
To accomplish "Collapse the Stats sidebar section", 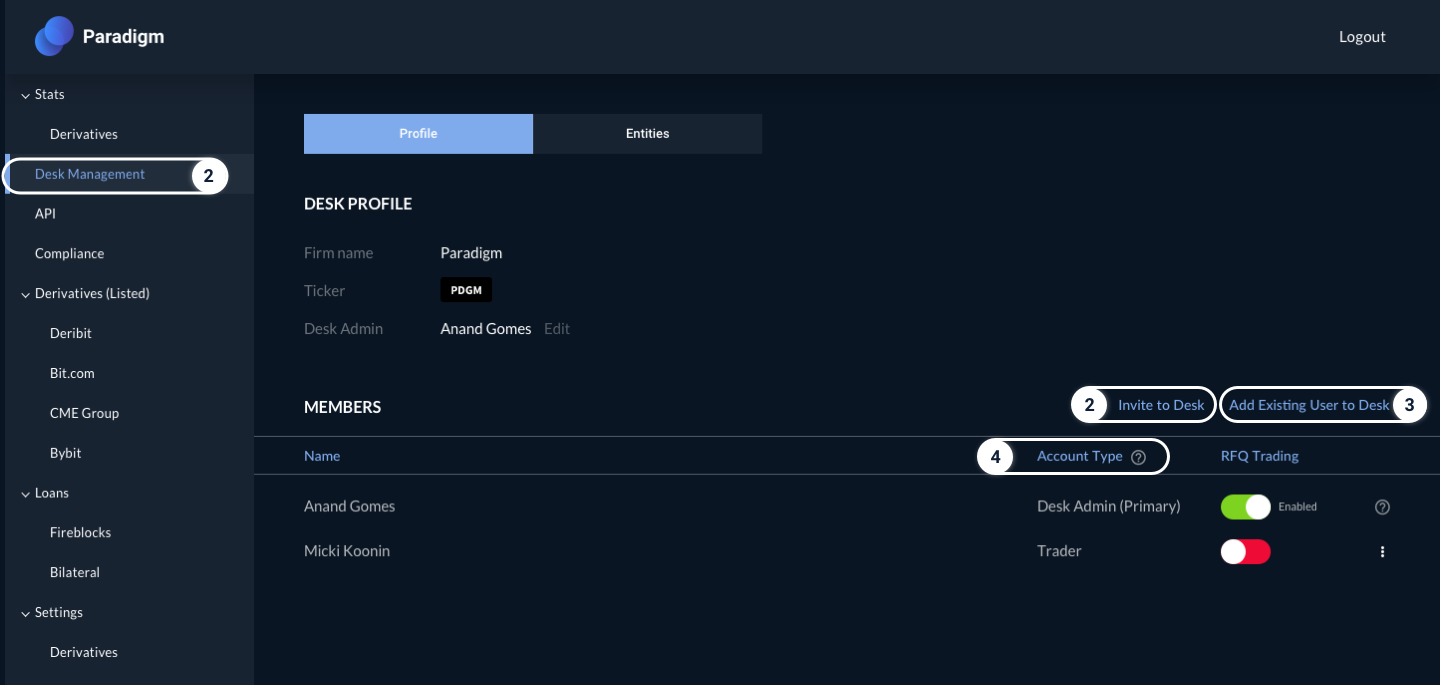I will tap(26, 95).
